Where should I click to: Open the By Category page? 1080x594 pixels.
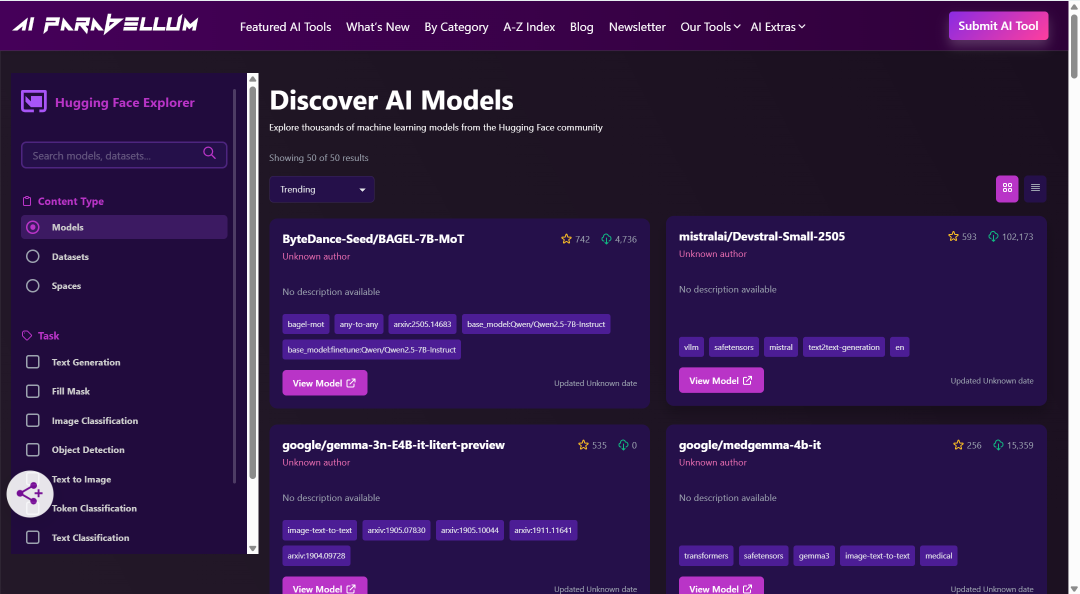tap(456, 27)
